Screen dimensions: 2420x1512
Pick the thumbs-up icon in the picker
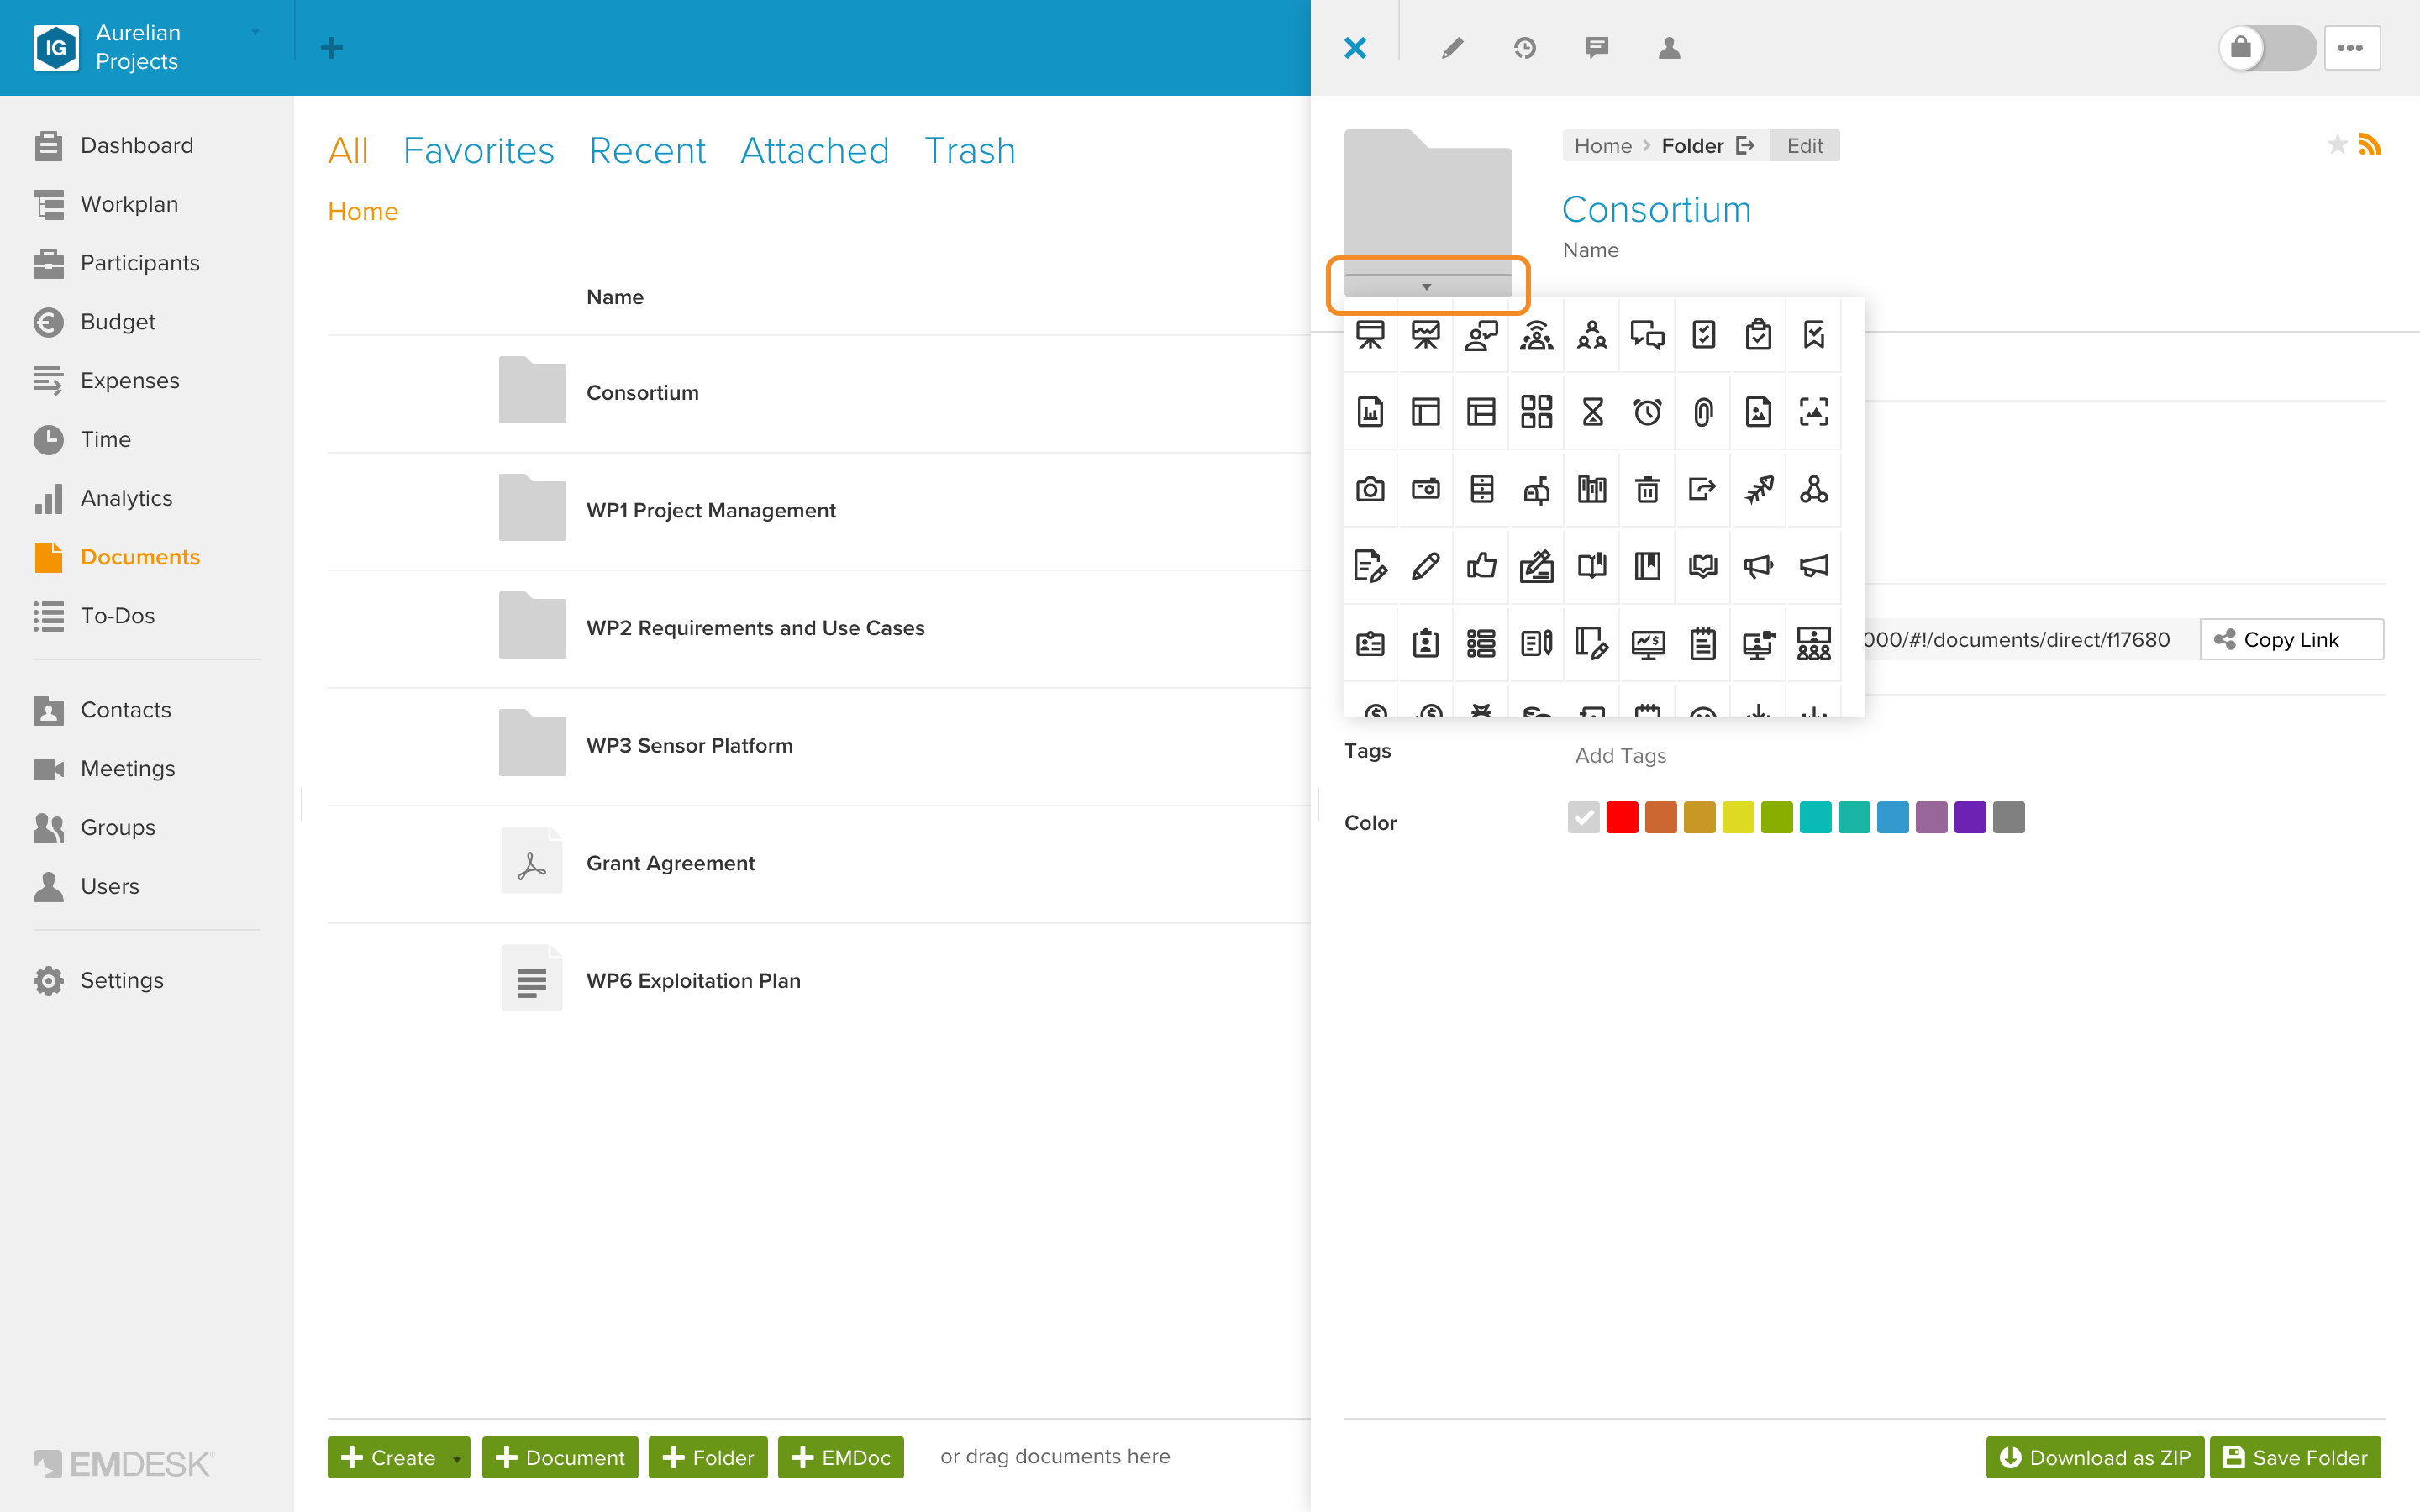tap(1481, 566)
